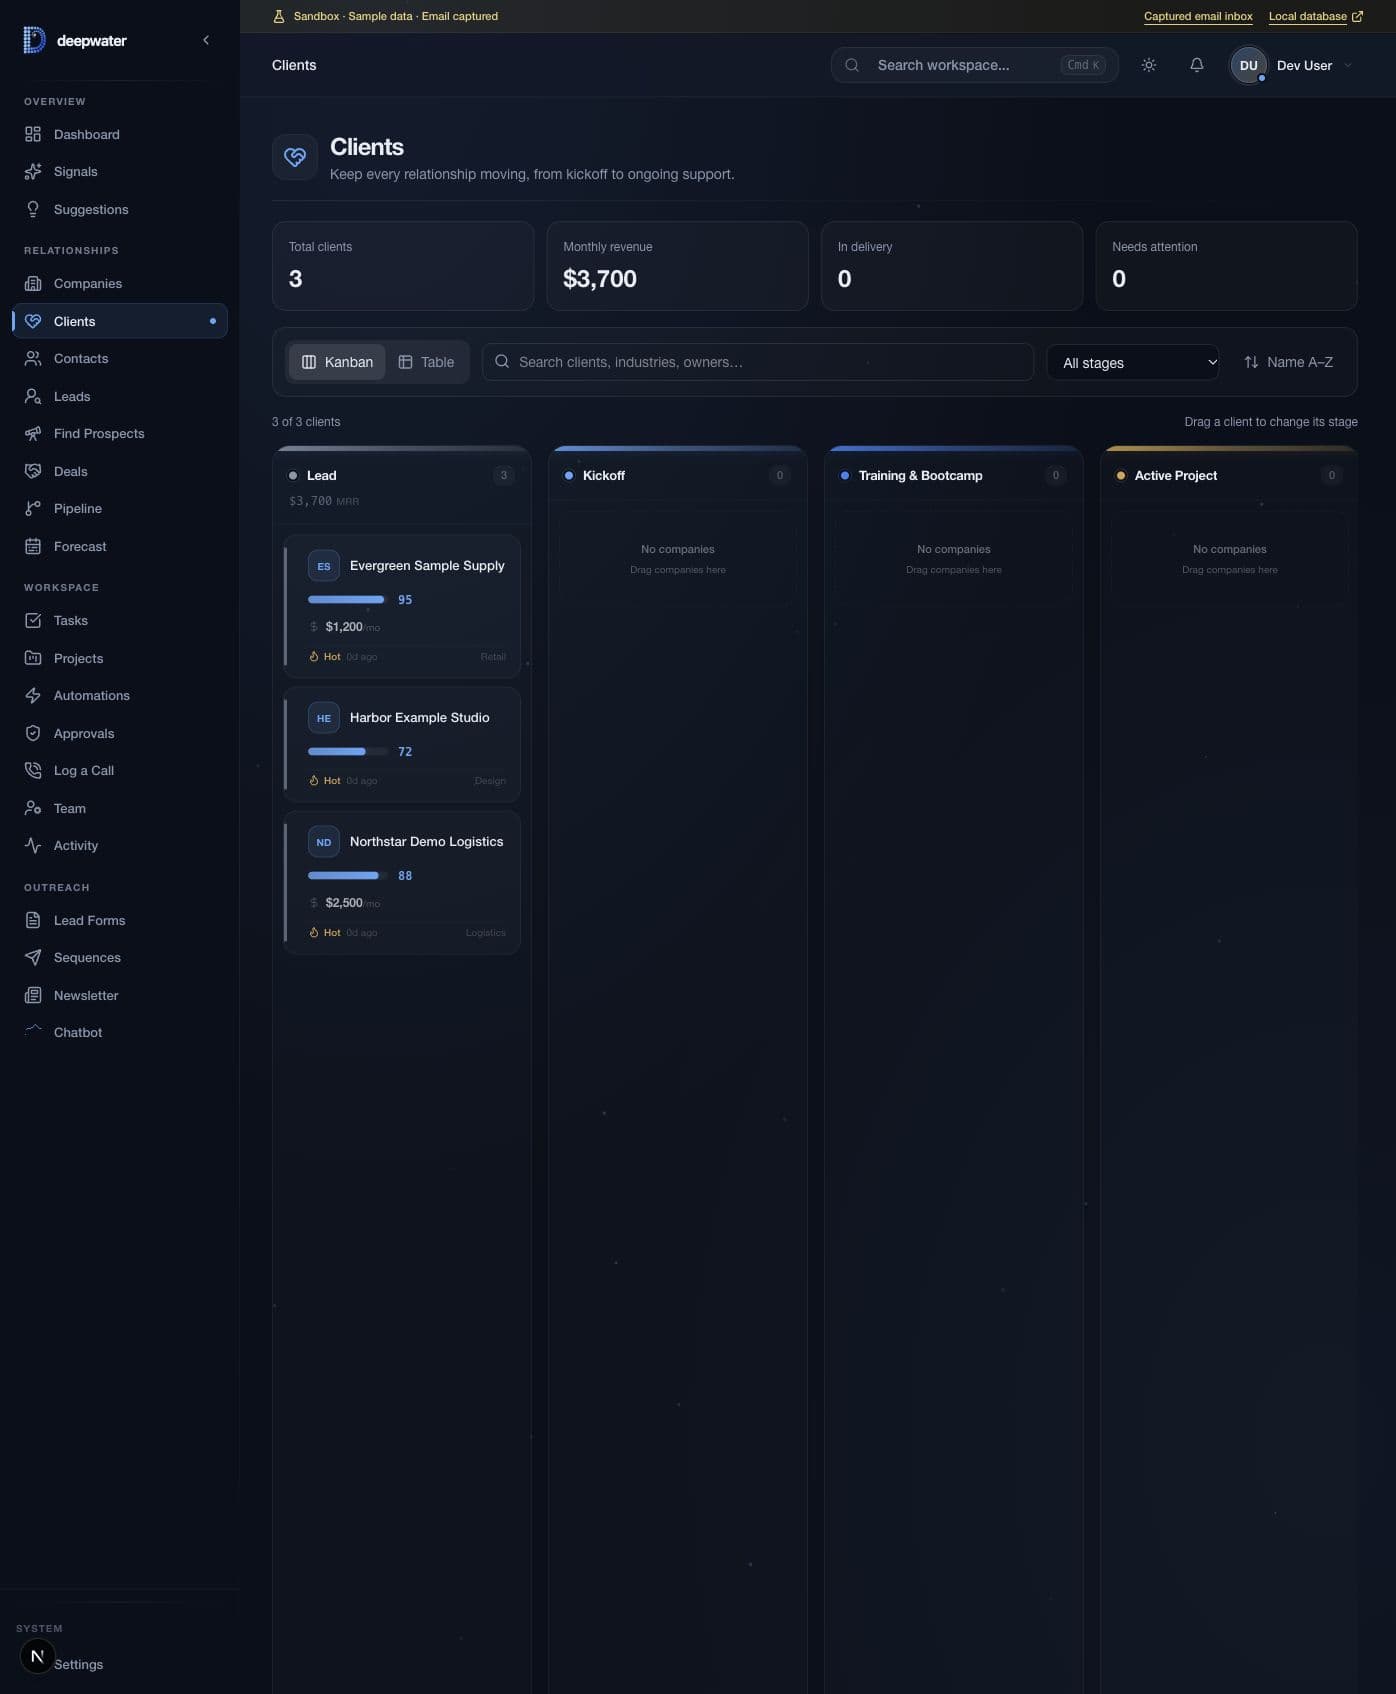
Task: Click the Suggestions lightbulb icon
Action: point(33,209)
